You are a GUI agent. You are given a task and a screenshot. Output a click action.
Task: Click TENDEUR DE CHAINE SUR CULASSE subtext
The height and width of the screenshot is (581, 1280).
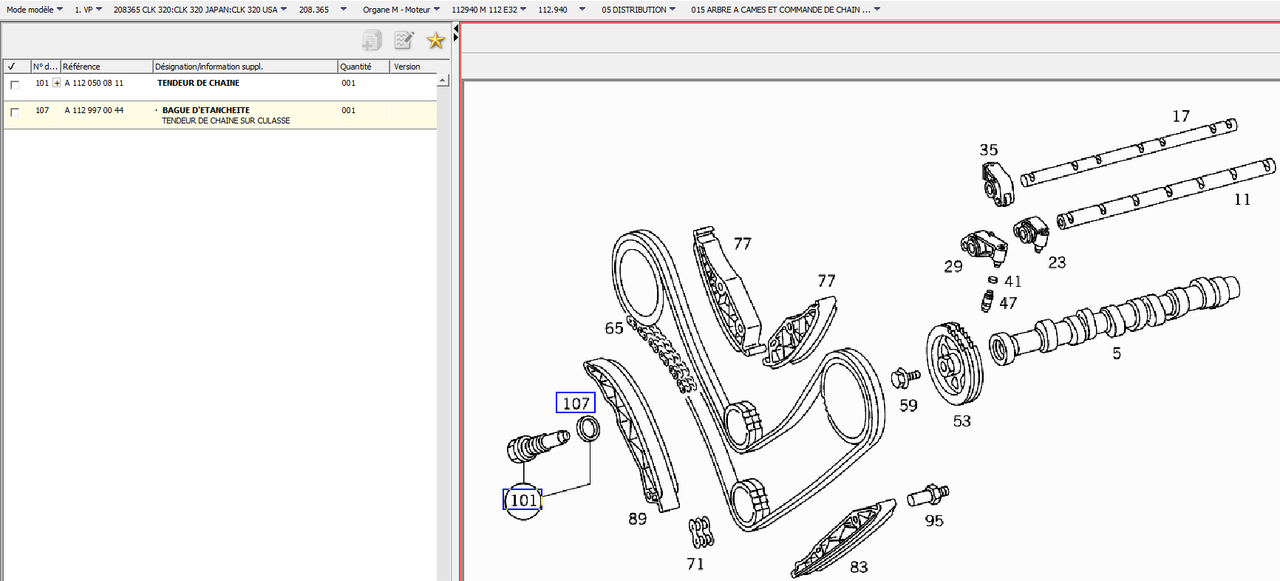coord(226,120)
